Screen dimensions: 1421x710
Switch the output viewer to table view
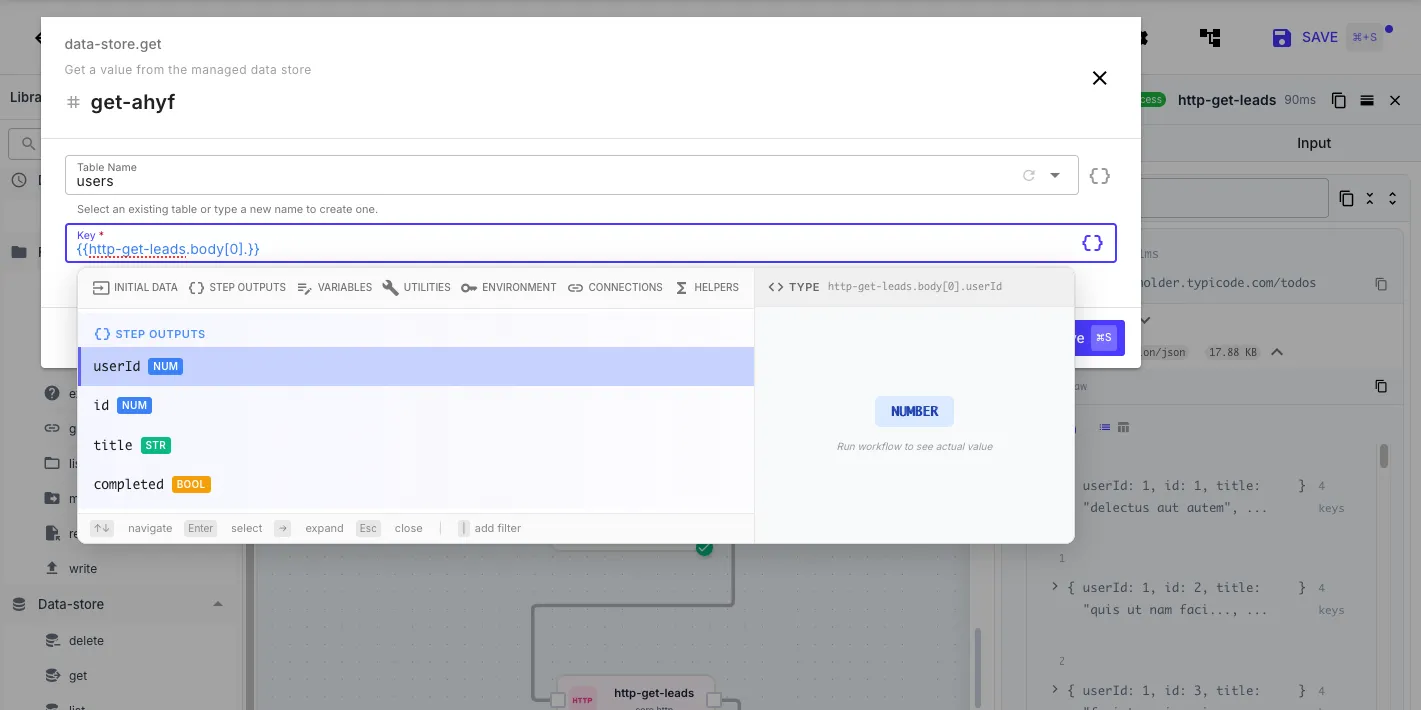(x=1122, y=427)
